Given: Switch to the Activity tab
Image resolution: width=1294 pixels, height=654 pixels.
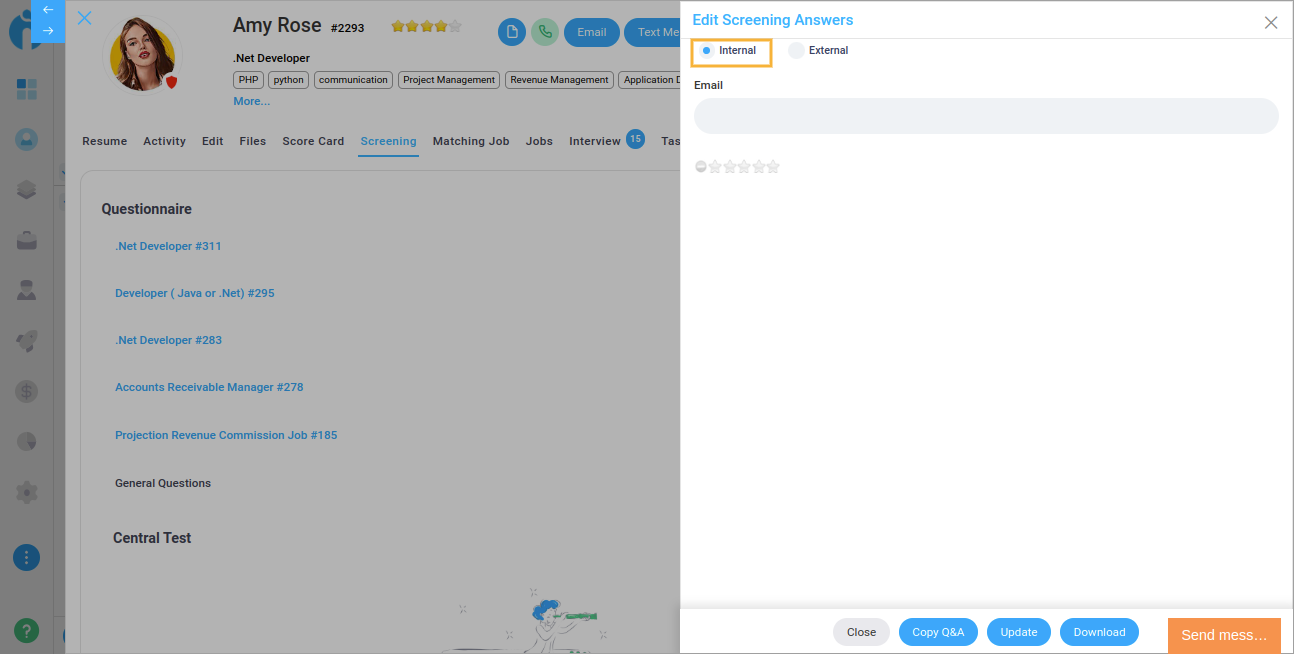Looking at the screenshot, I should tap(165, 142).
